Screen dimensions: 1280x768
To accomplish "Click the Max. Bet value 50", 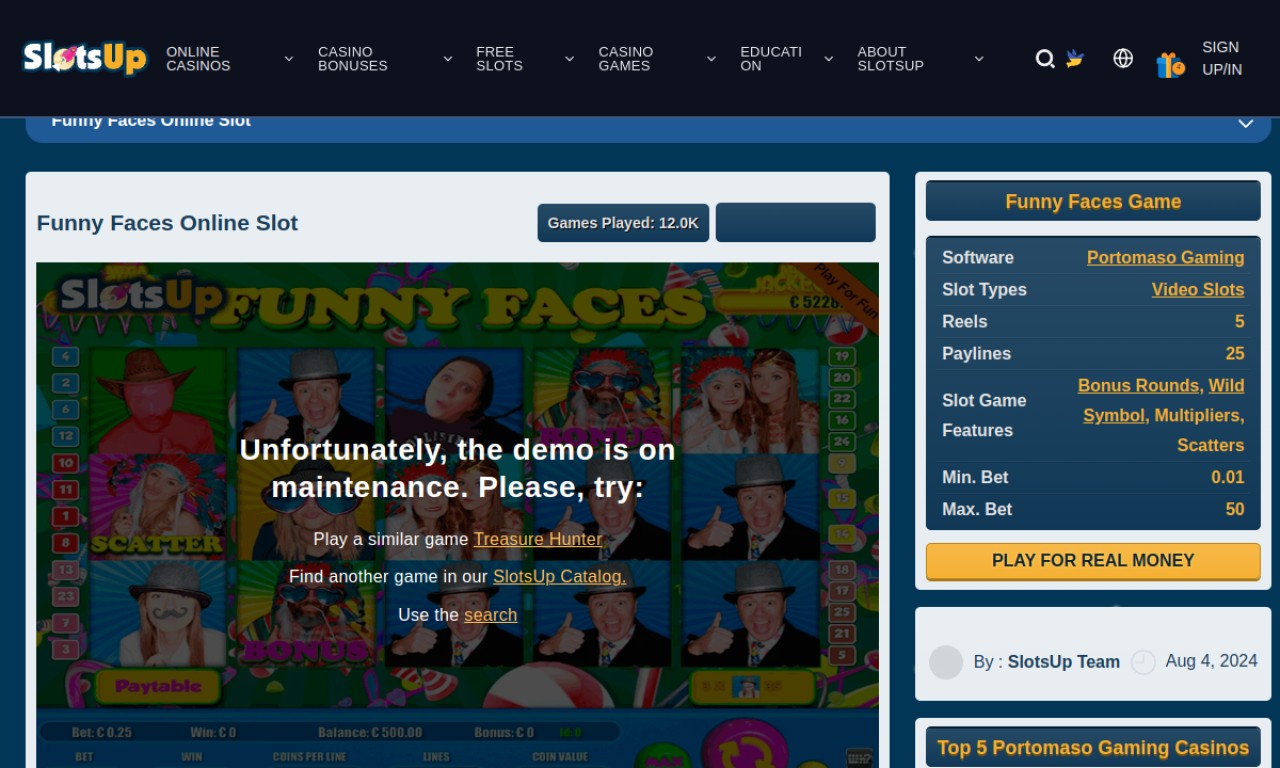I will (1235, 510).
